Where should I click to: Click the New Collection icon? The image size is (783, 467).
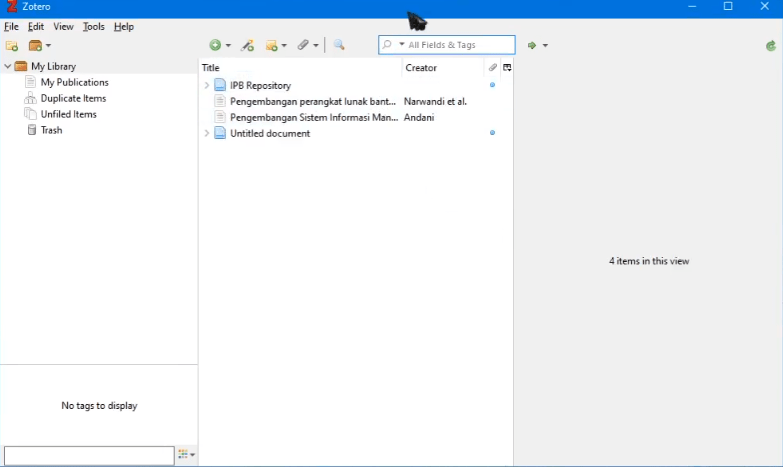tap(12, 46)
